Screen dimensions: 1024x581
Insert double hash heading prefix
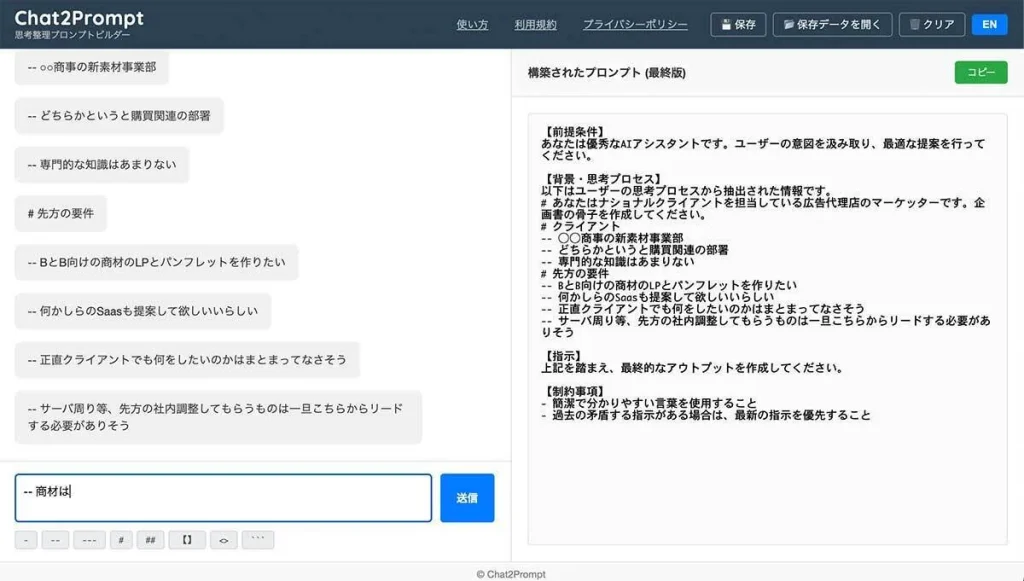pos(150,540)
